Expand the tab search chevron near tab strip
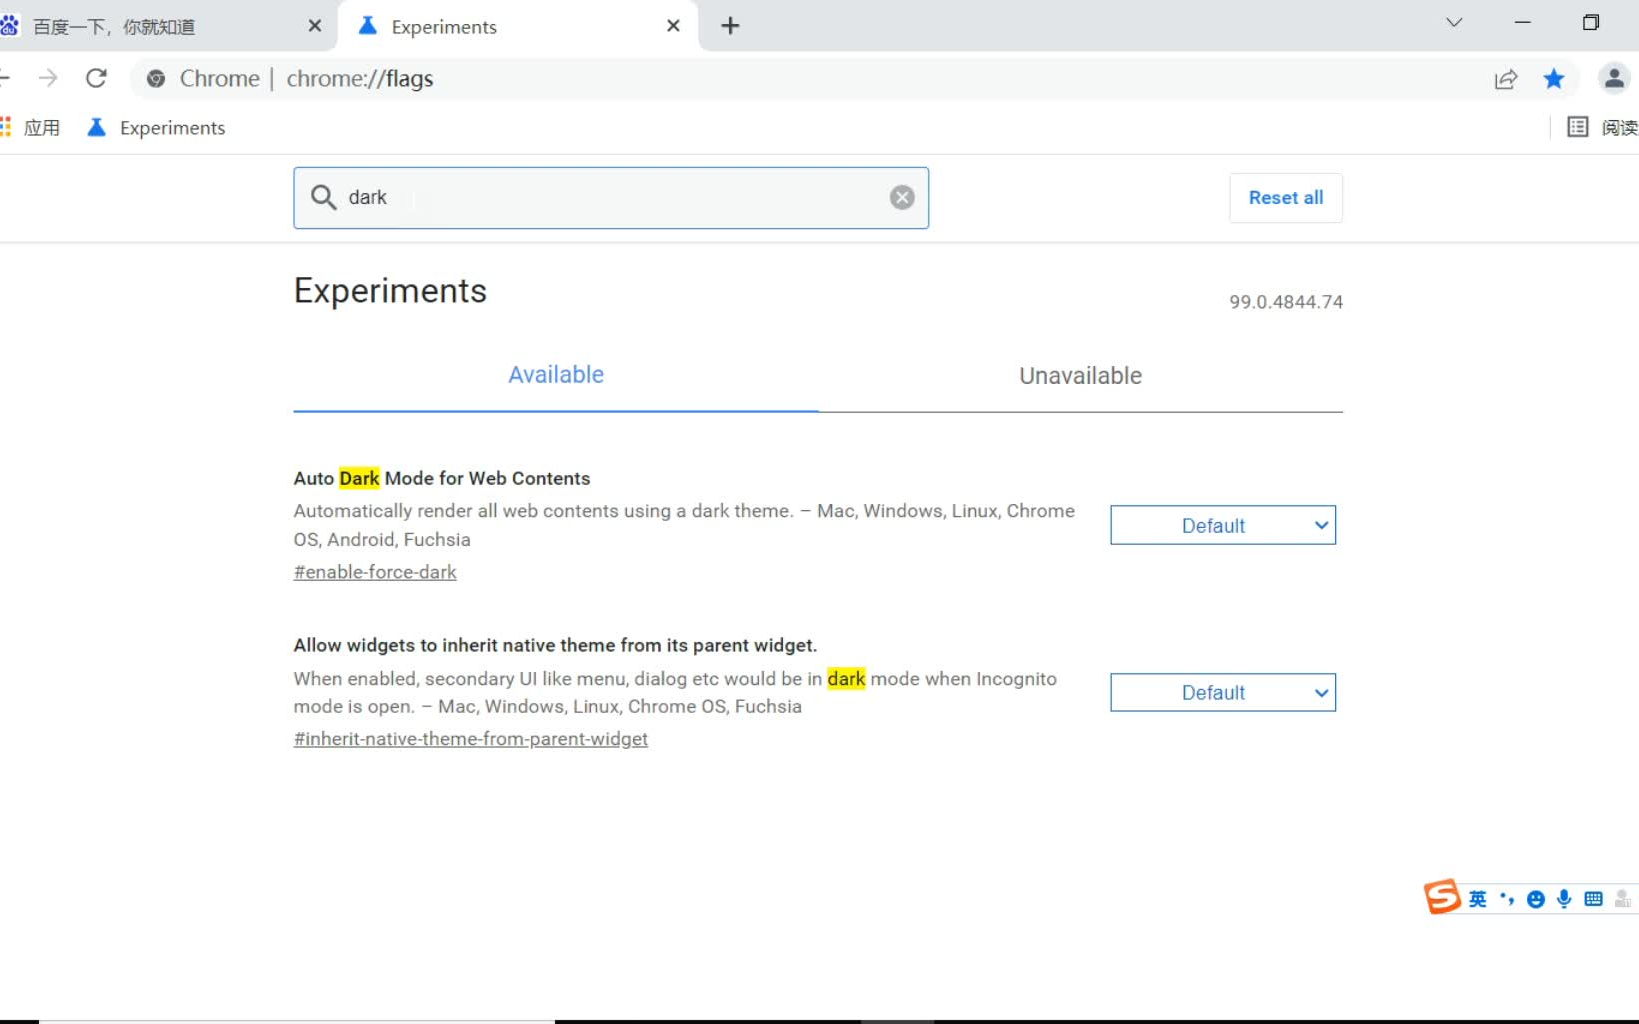 pyautogui.click(x=1452, y=22)
